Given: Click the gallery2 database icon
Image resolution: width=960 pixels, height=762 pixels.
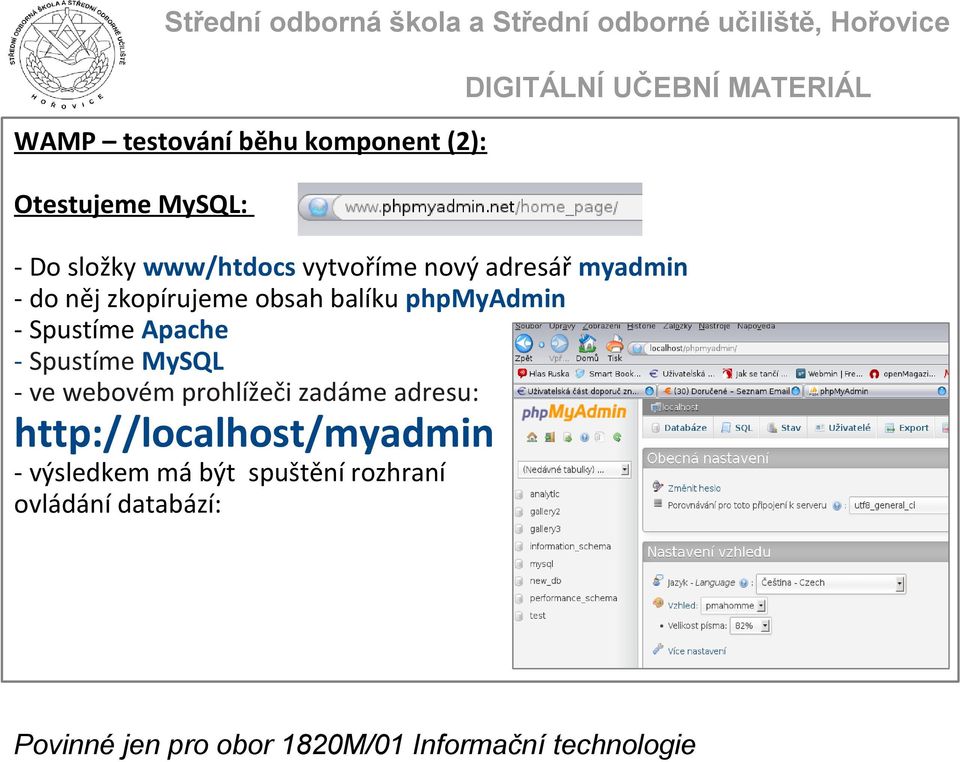Looking at the screenshot, I should tap(519, 512).
